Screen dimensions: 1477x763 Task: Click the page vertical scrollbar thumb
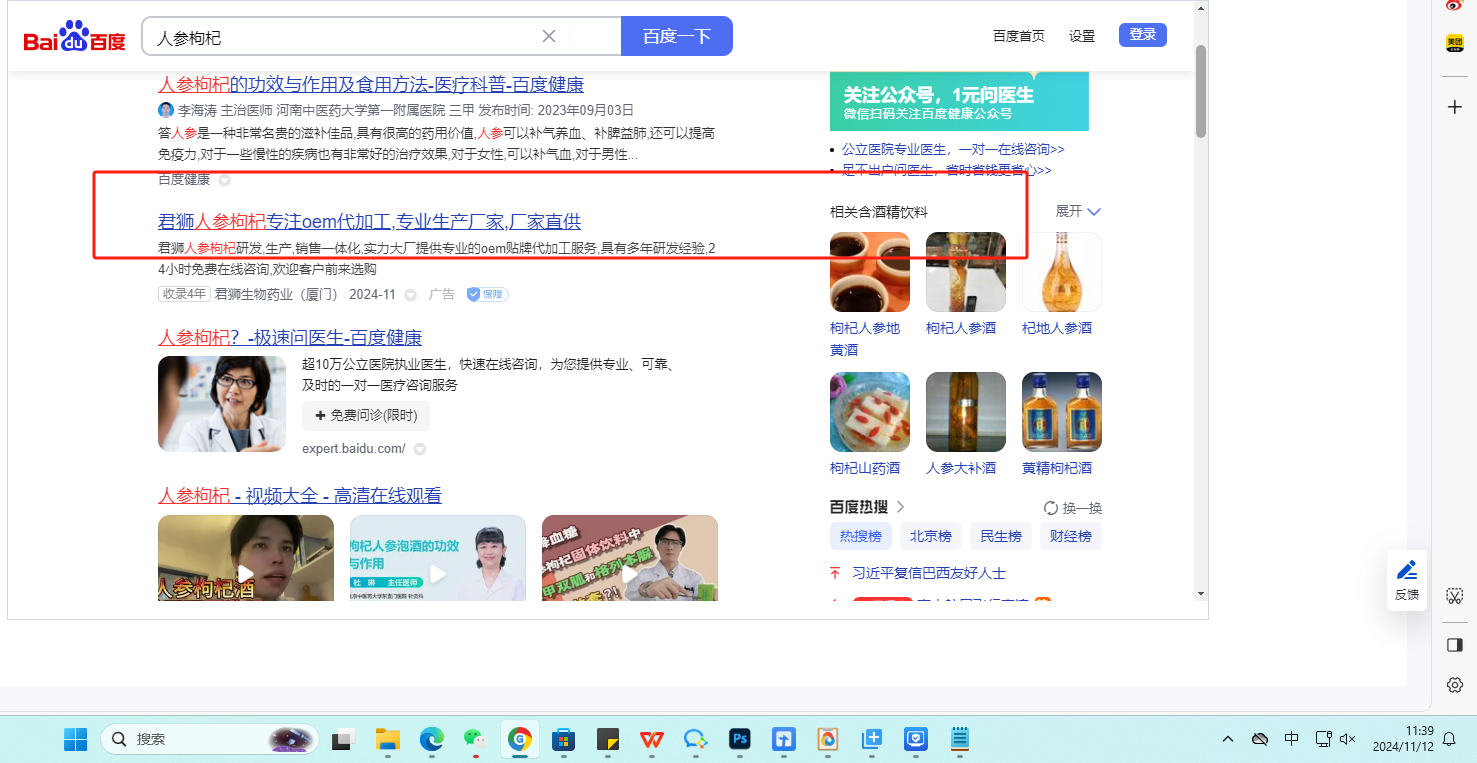click(x=1201, y=90)
